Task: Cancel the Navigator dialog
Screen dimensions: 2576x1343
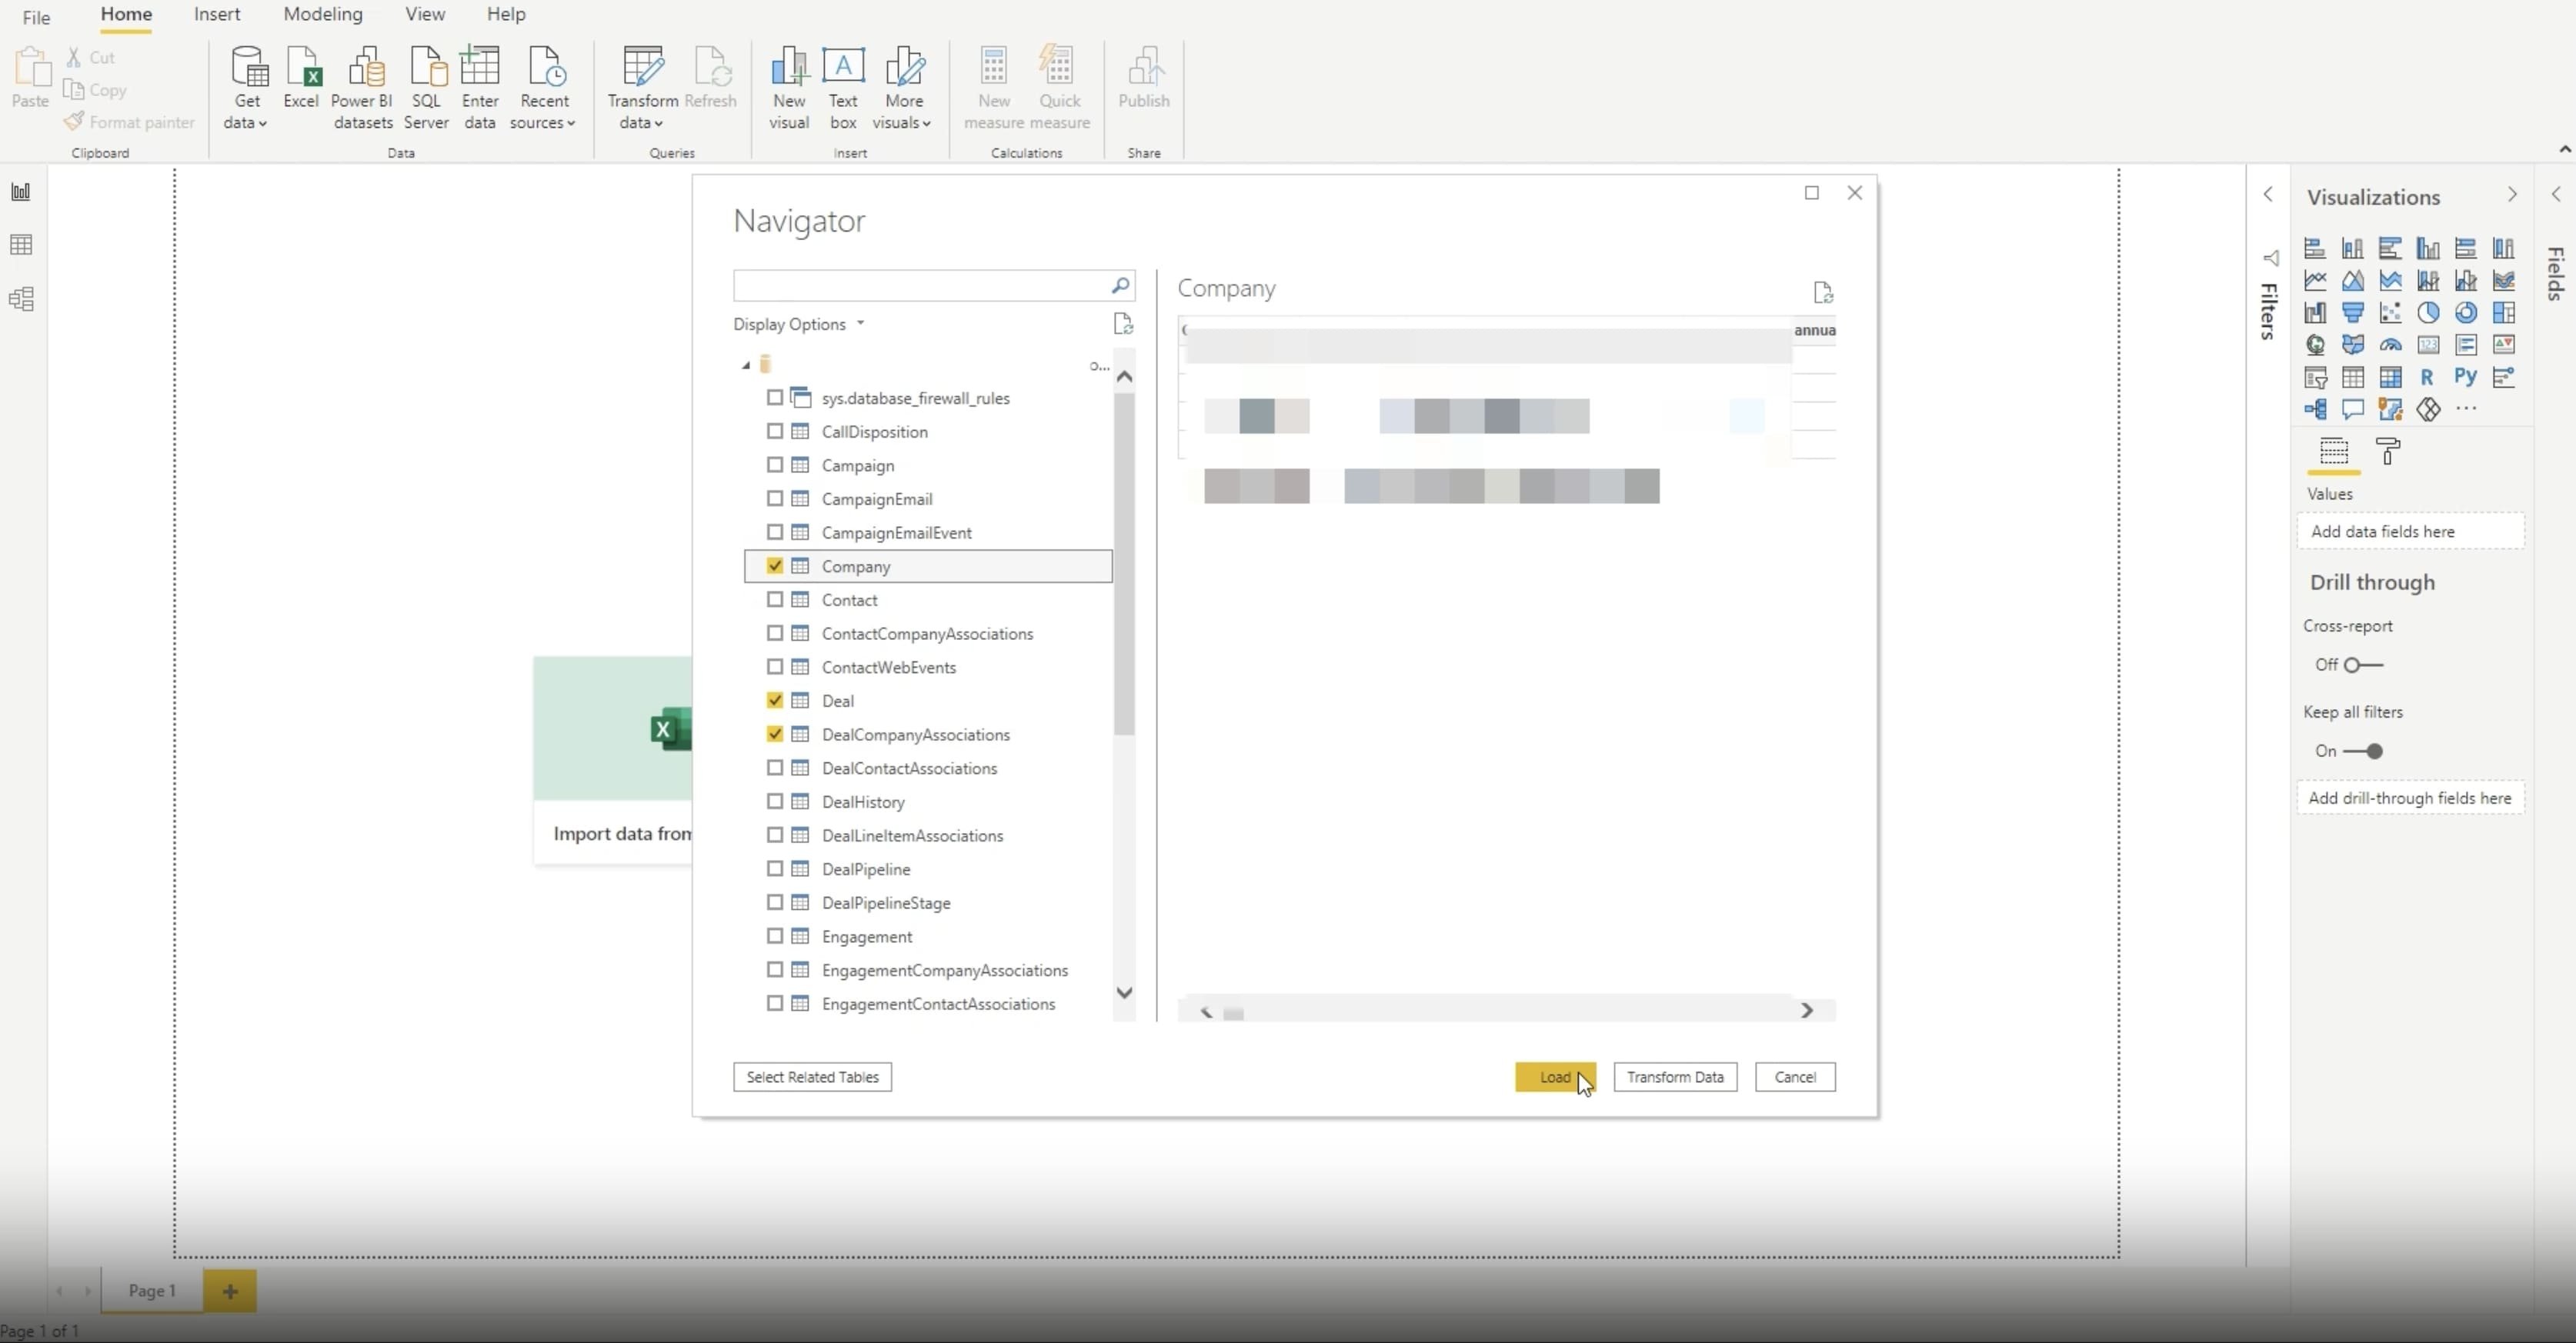Action: 1795,1077
